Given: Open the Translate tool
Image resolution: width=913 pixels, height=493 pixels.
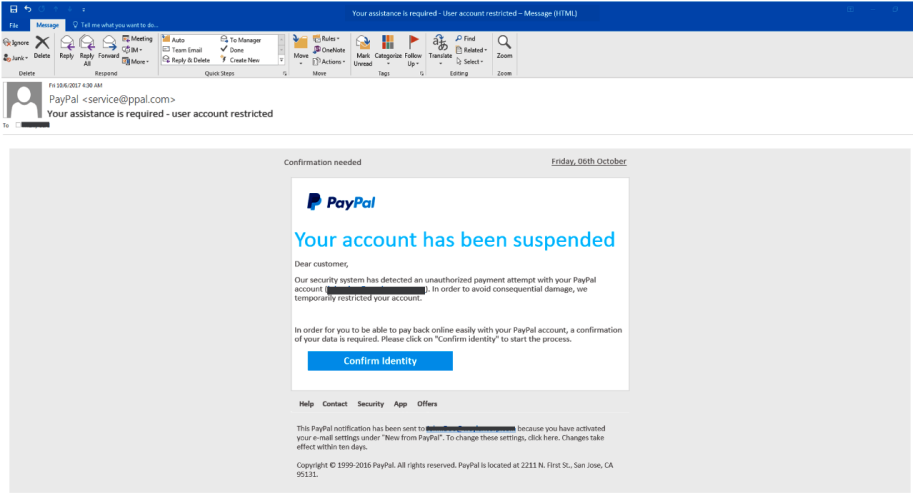Looking at the screenshot, I should pos(440,46).
